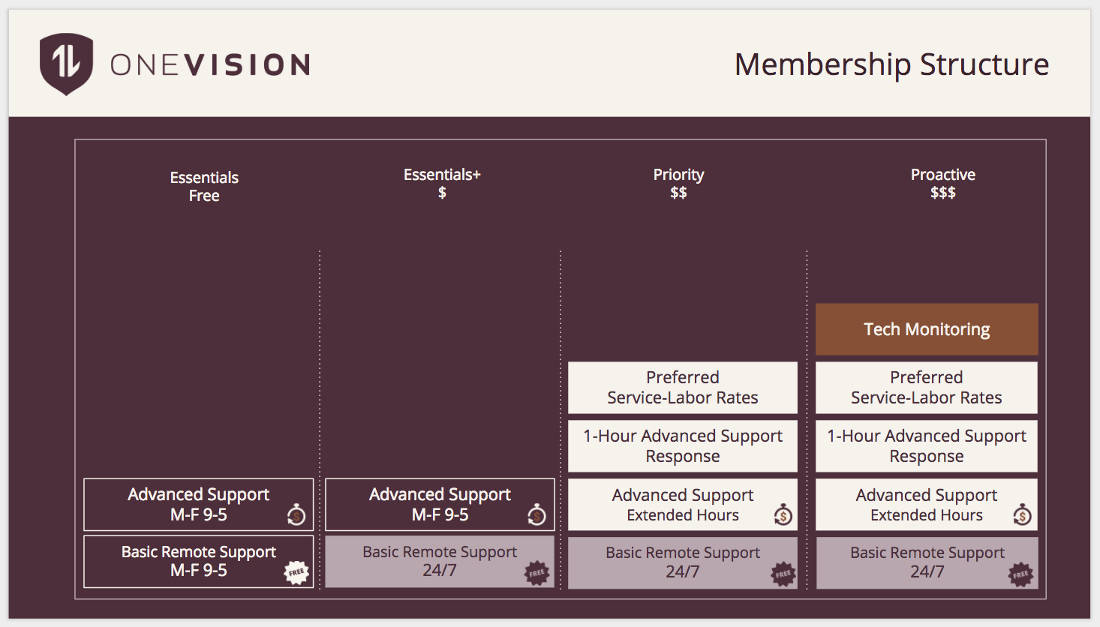Click the FREE badge in Essentials+ Basic Remote Support
The width and height of the screenshot is (1100, 627).
tap(537, 573)
